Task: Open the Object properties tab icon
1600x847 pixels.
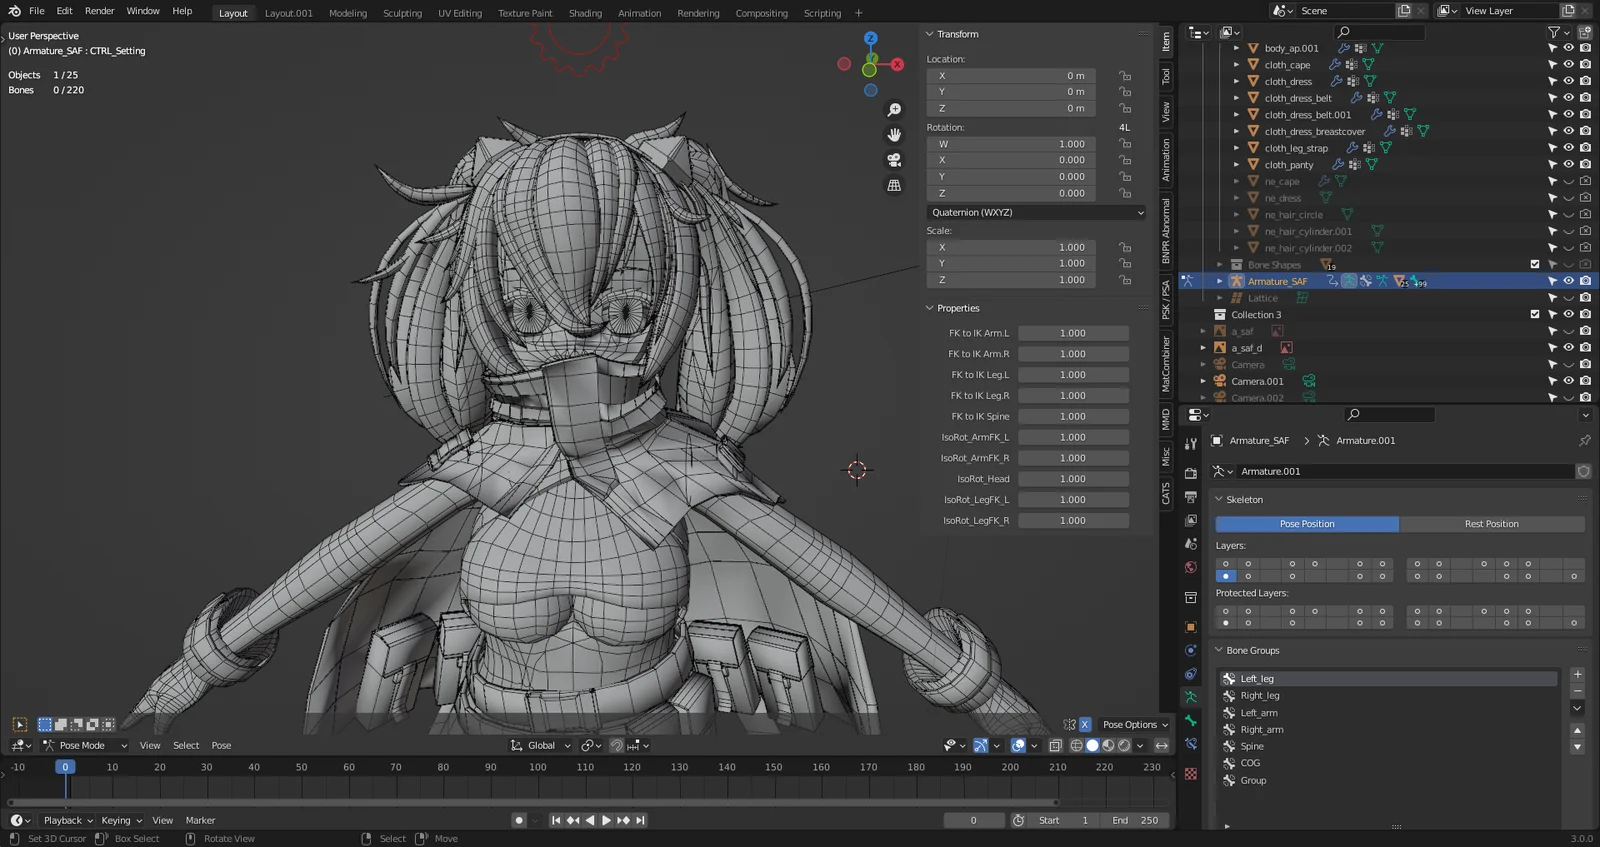Action: point(1190,627)
